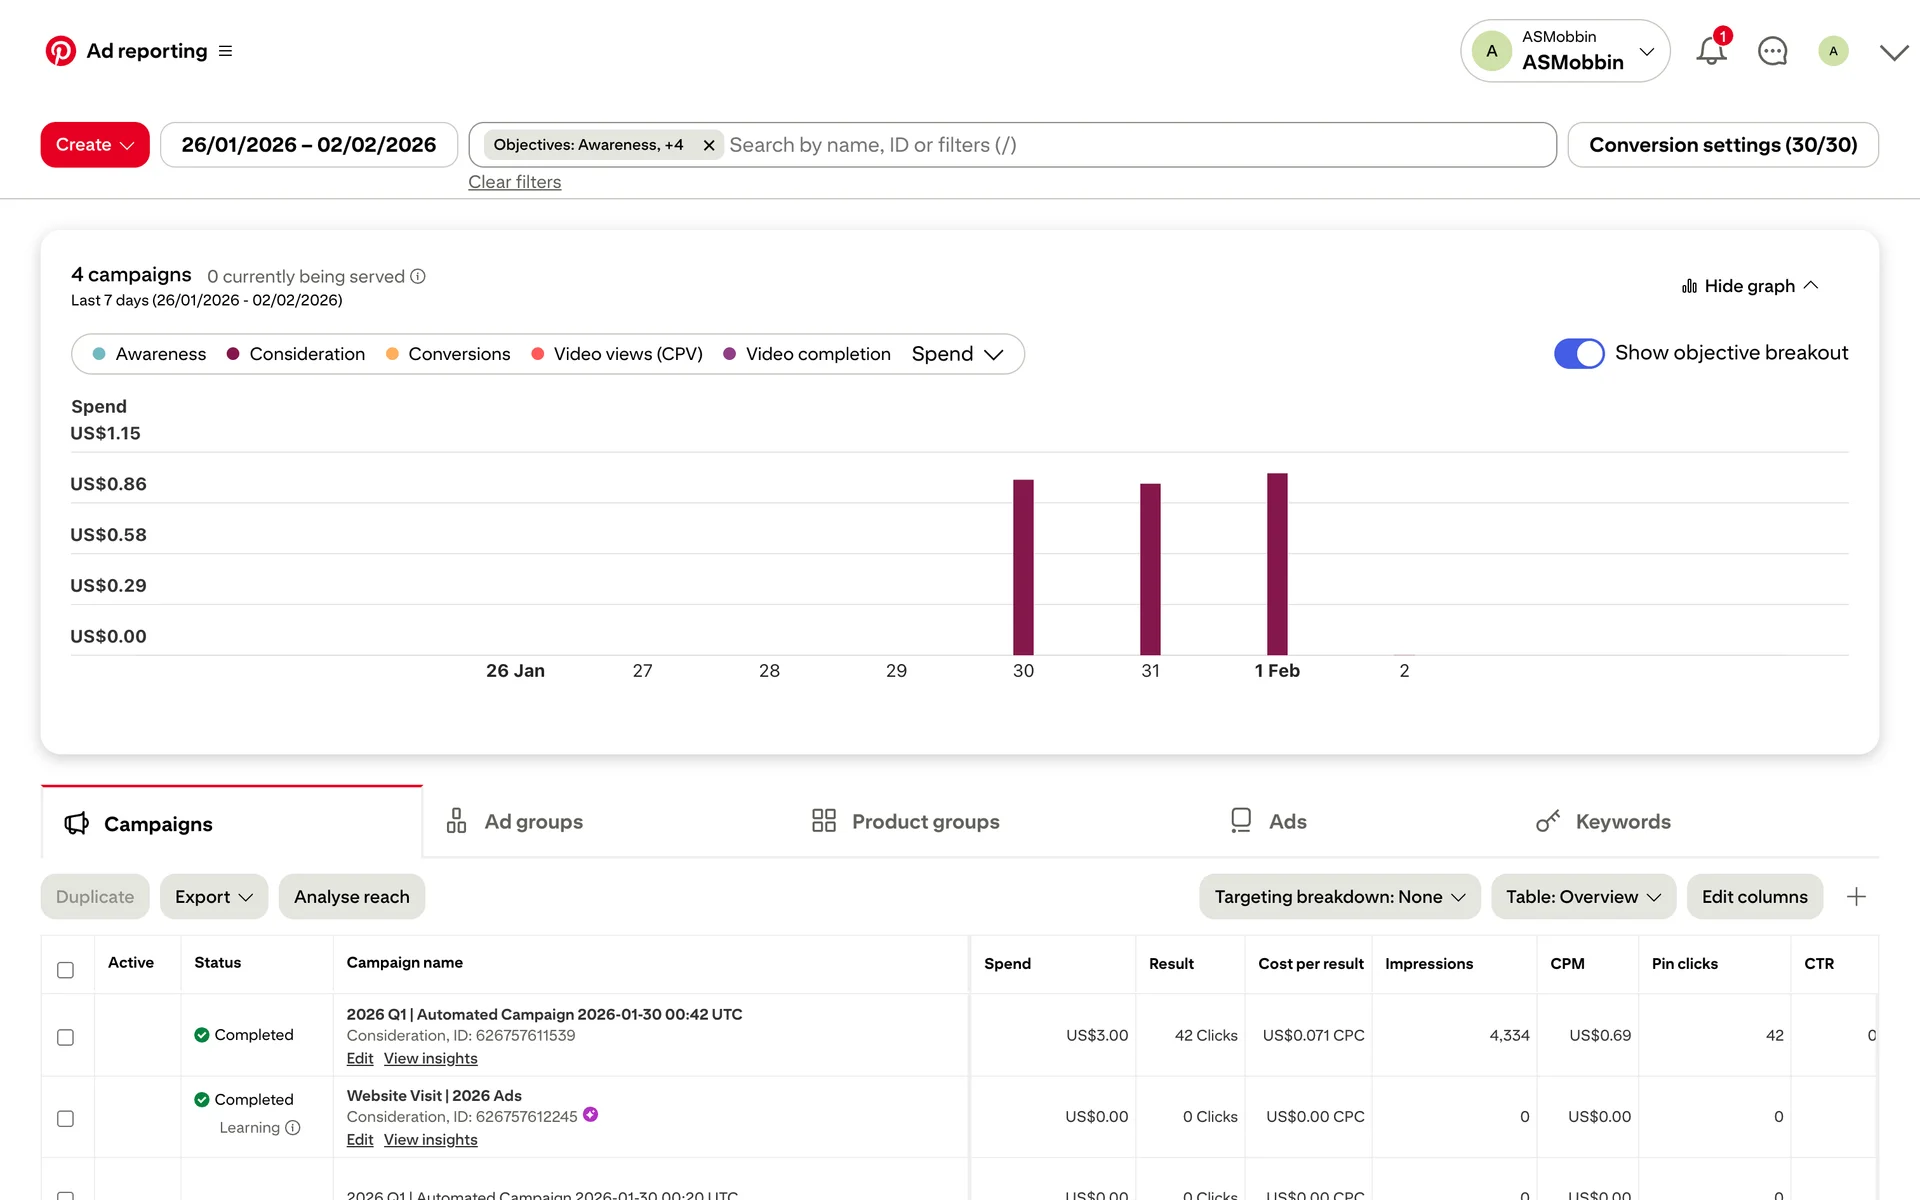This screenshot has width=1920, height=1200.
Task: Open Targeting breakdown: None dropdown
Action: coord(1339,897)
